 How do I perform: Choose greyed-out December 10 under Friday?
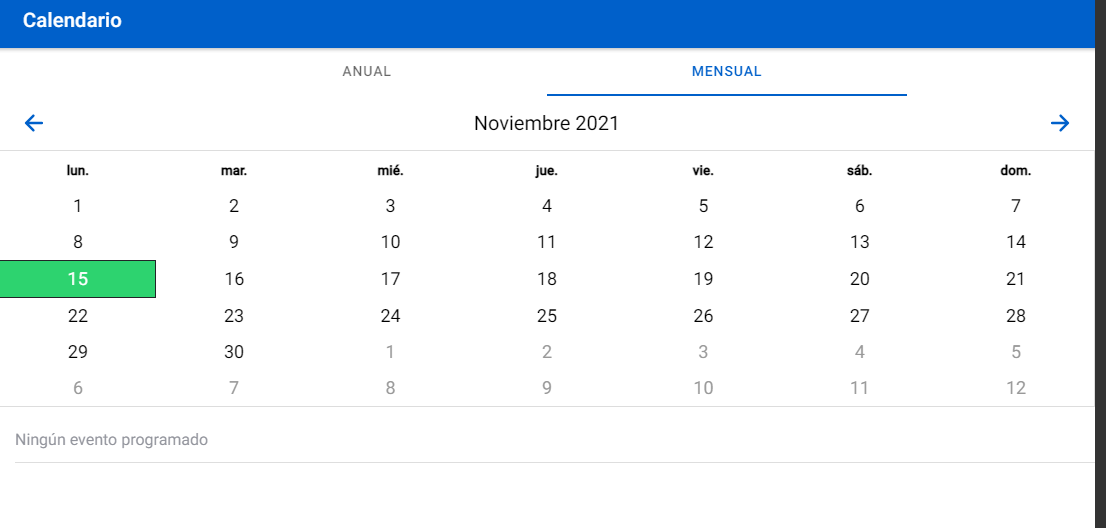703,388
